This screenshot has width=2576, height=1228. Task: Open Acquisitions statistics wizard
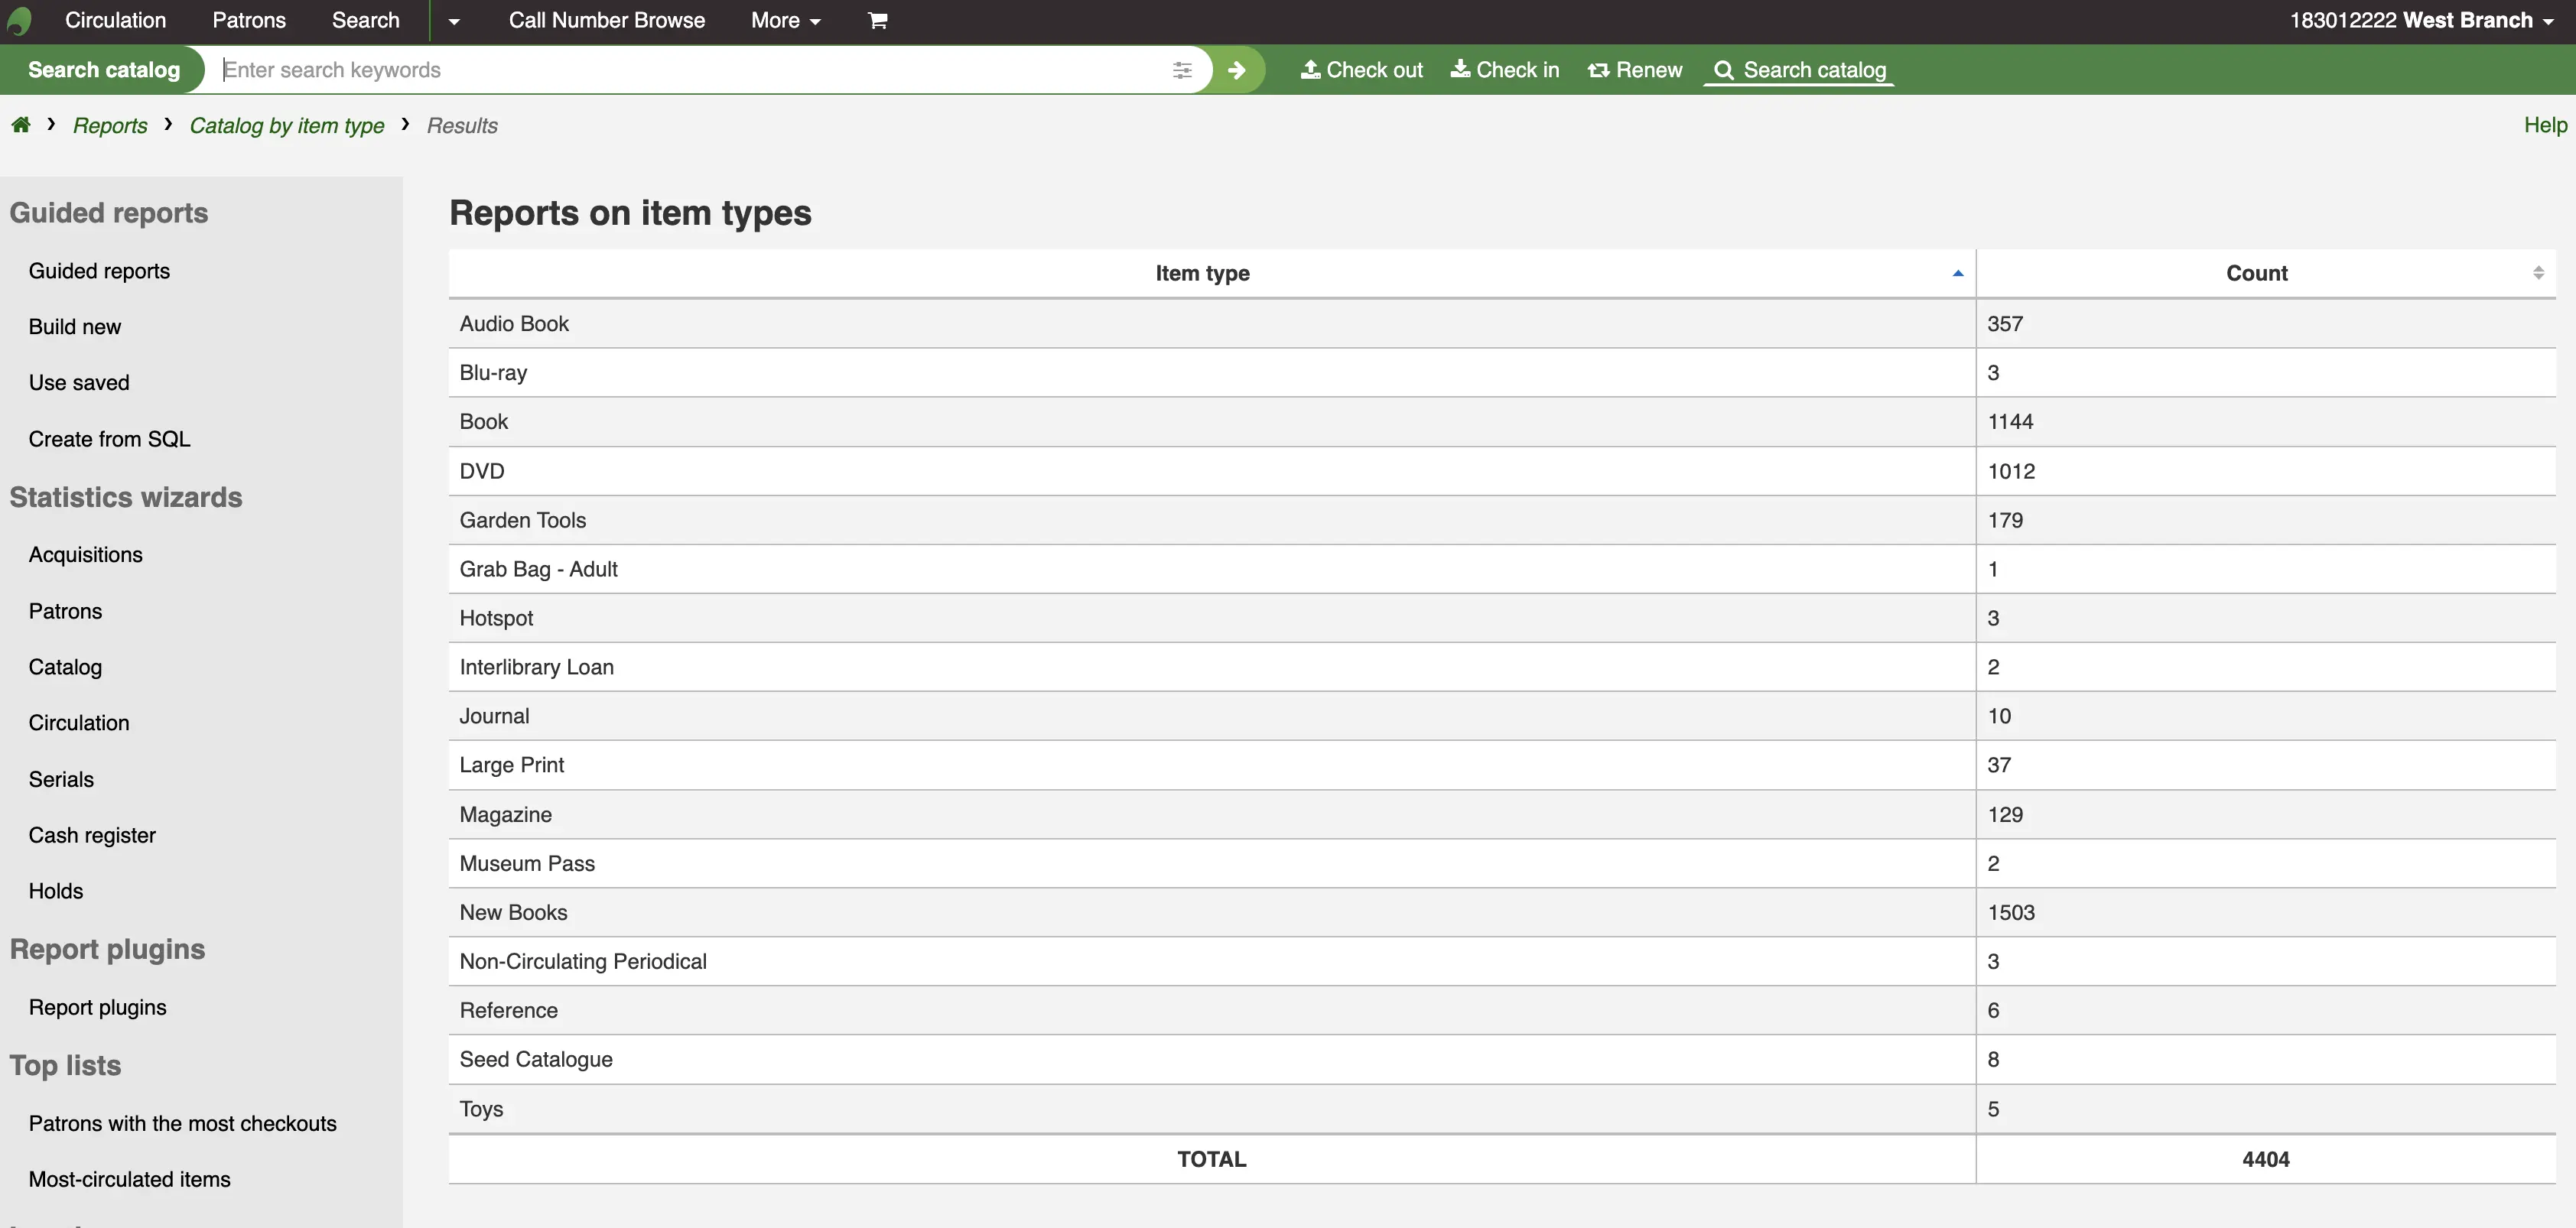click(x=86, y=555)
